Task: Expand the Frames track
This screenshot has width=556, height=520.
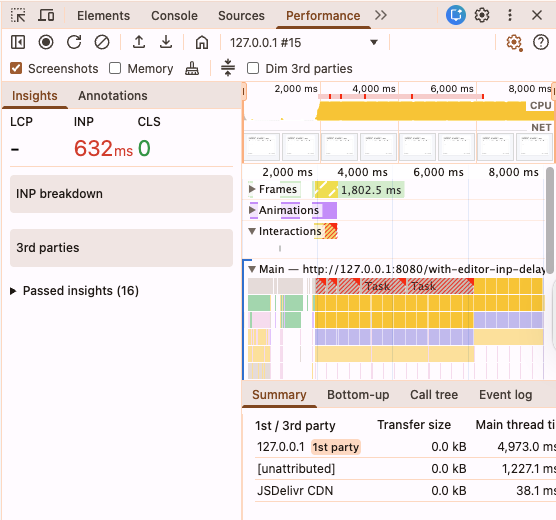Action: [252, 189]
